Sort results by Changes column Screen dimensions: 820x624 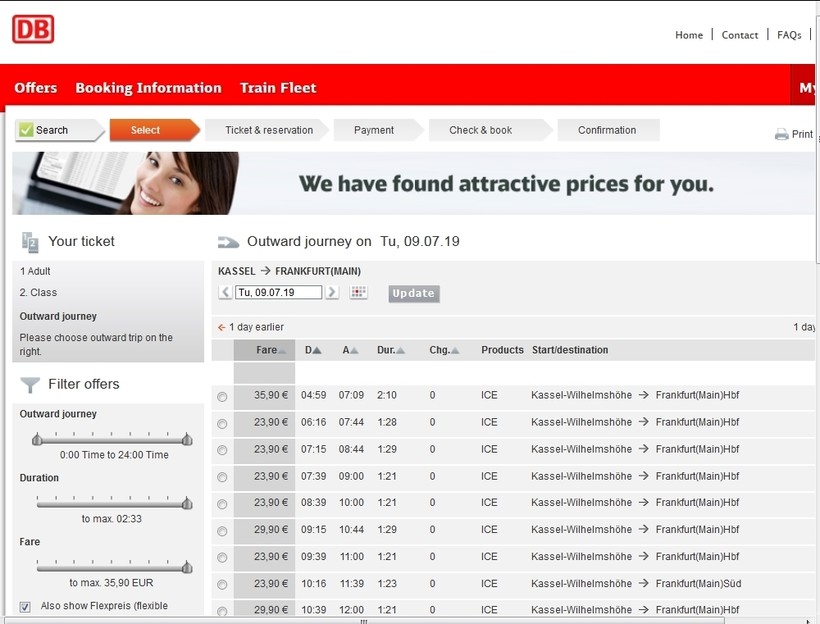point(444,350)
